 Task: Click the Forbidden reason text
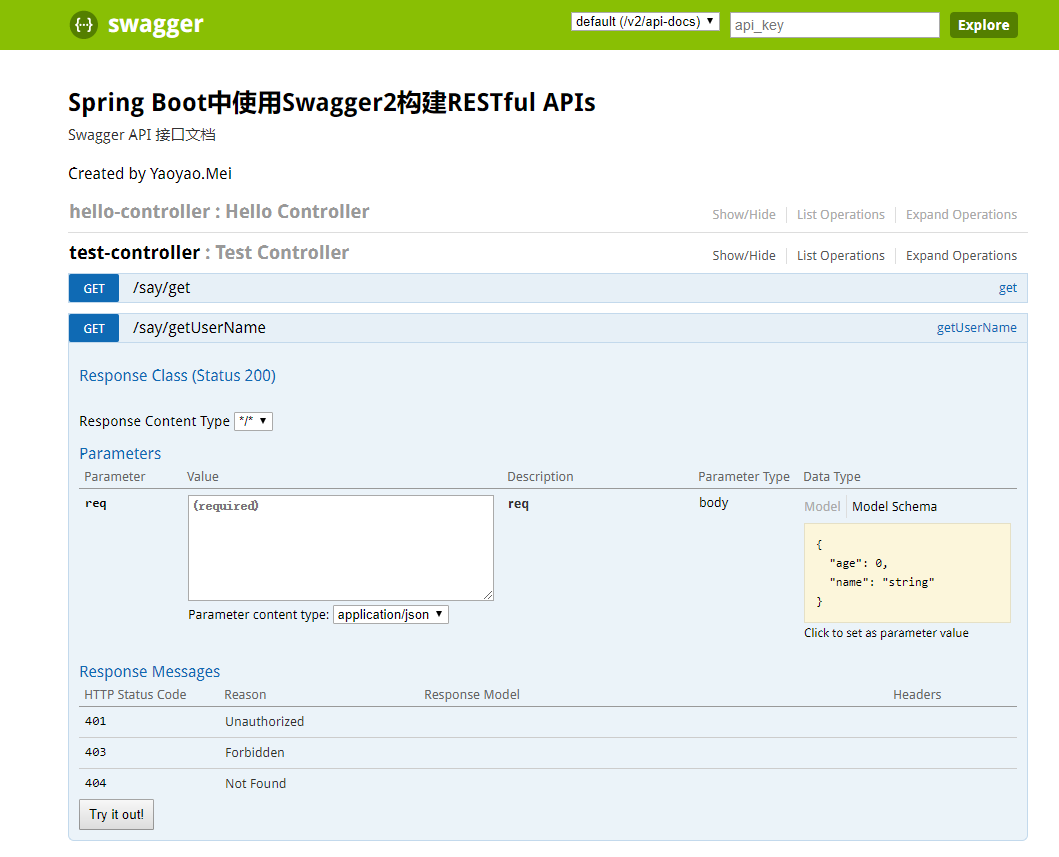click(x=255, y=752)
